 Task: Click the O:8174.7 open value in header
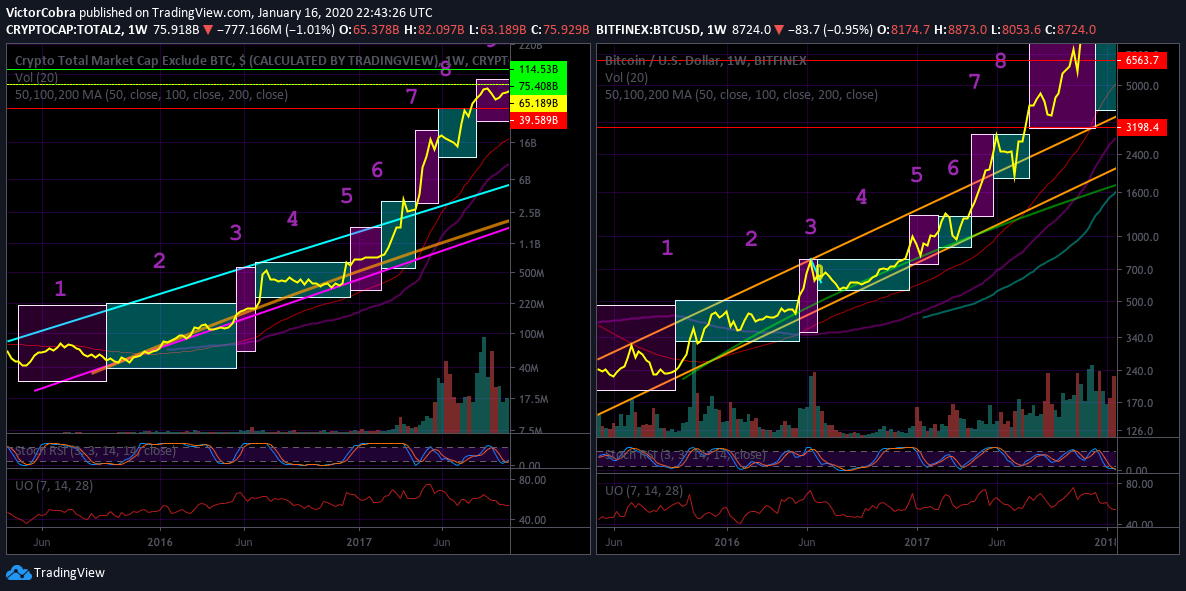pyautogui.click(x=904, y=30)
